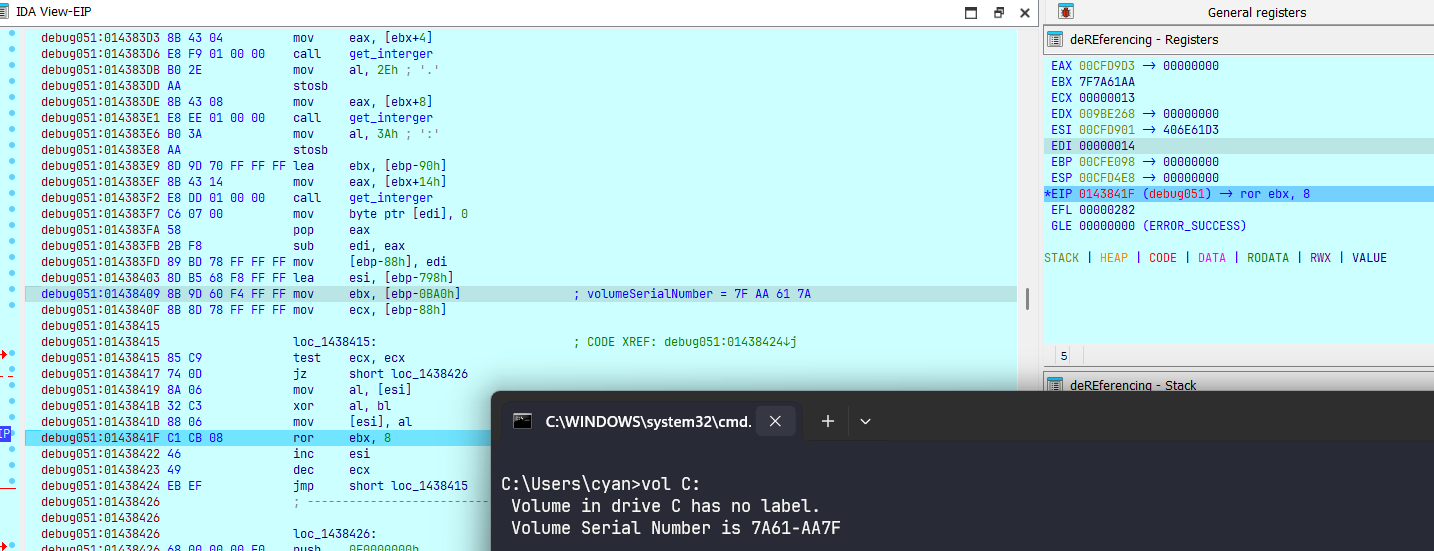Open the terminal tab dropdown chevron
The height and width of the screenshot is (551, 1434).
866,421
